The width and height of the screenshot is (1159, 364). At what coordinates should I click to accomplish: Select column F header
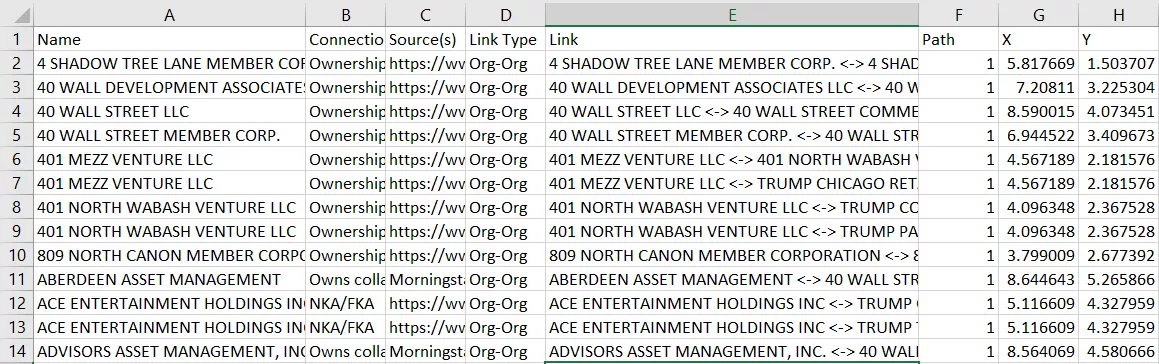(959, 15)
